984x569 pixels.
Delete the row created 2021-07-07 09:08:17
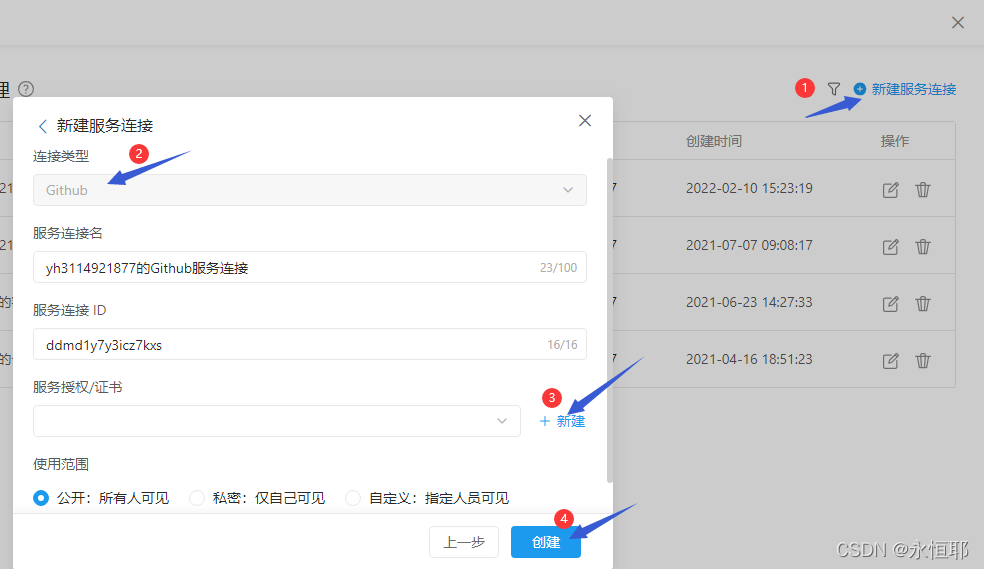[922, 247]
